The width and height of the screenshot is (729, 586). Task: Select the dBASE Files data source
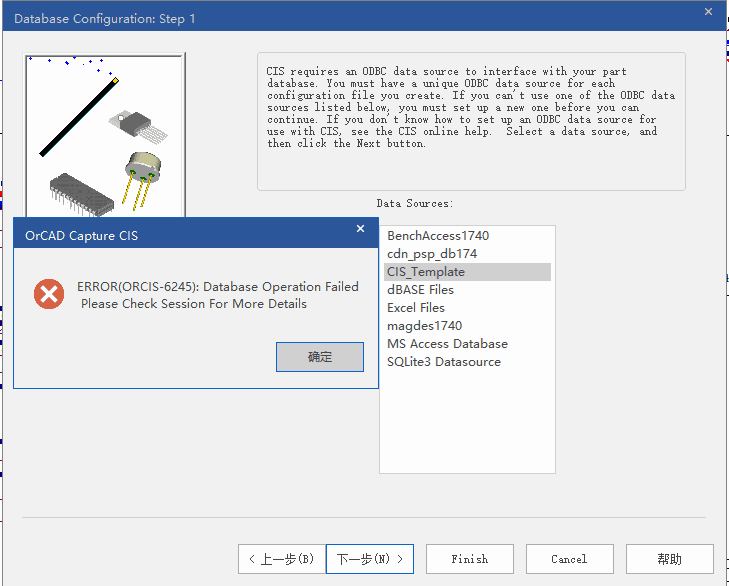tap(467, 290)
